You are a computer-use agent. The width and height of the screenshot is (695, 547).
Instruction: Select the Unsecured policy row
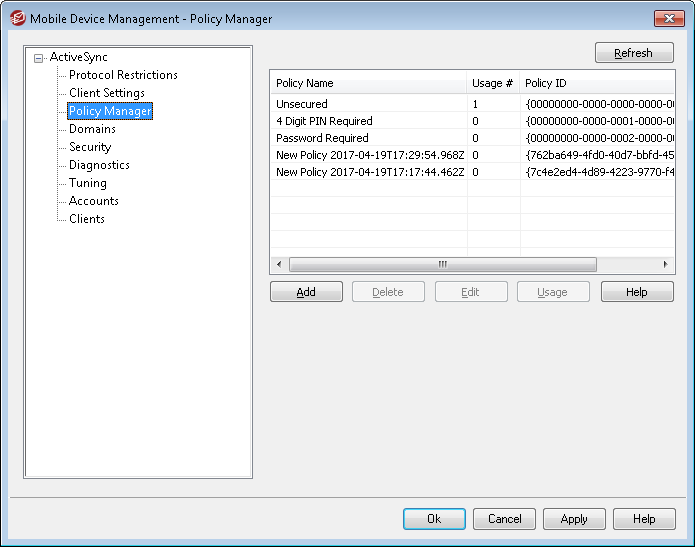coord(302,104)
